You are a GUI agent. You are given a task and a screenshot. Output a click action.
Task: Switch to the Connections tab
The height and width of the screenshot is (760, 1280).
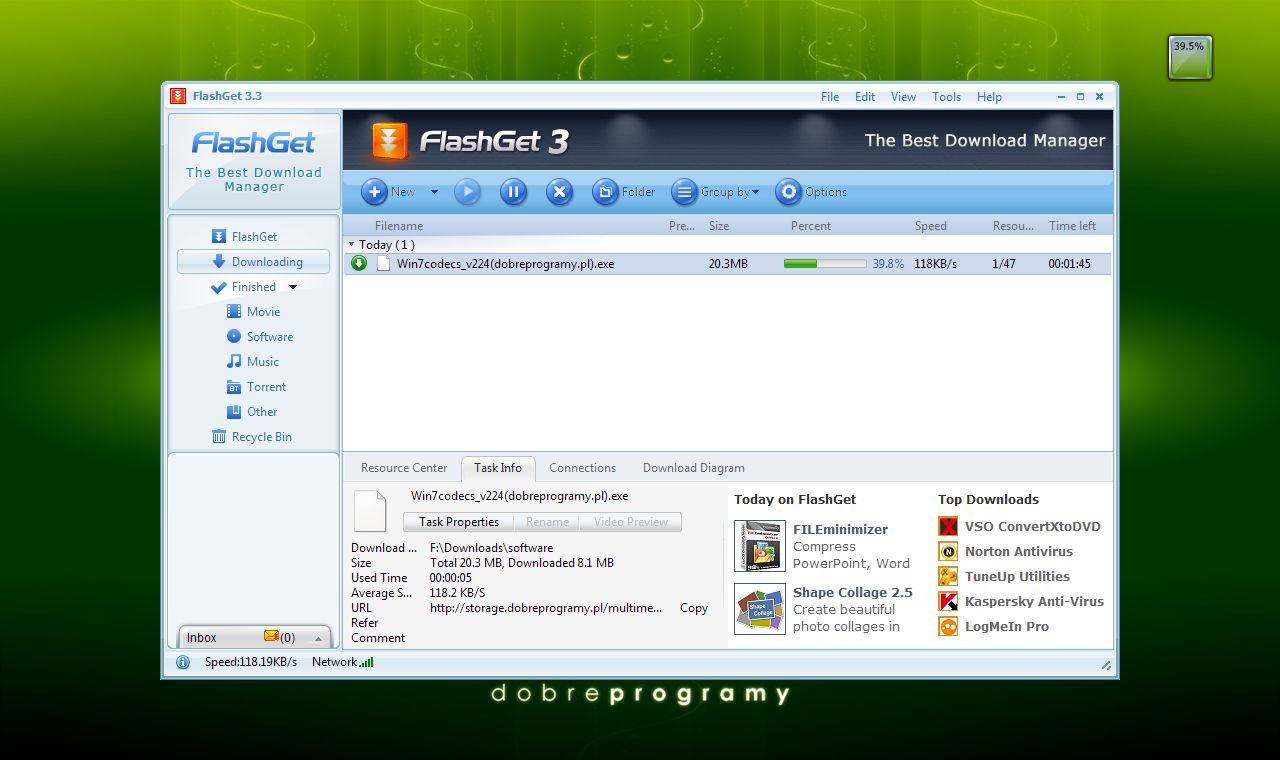582,468
